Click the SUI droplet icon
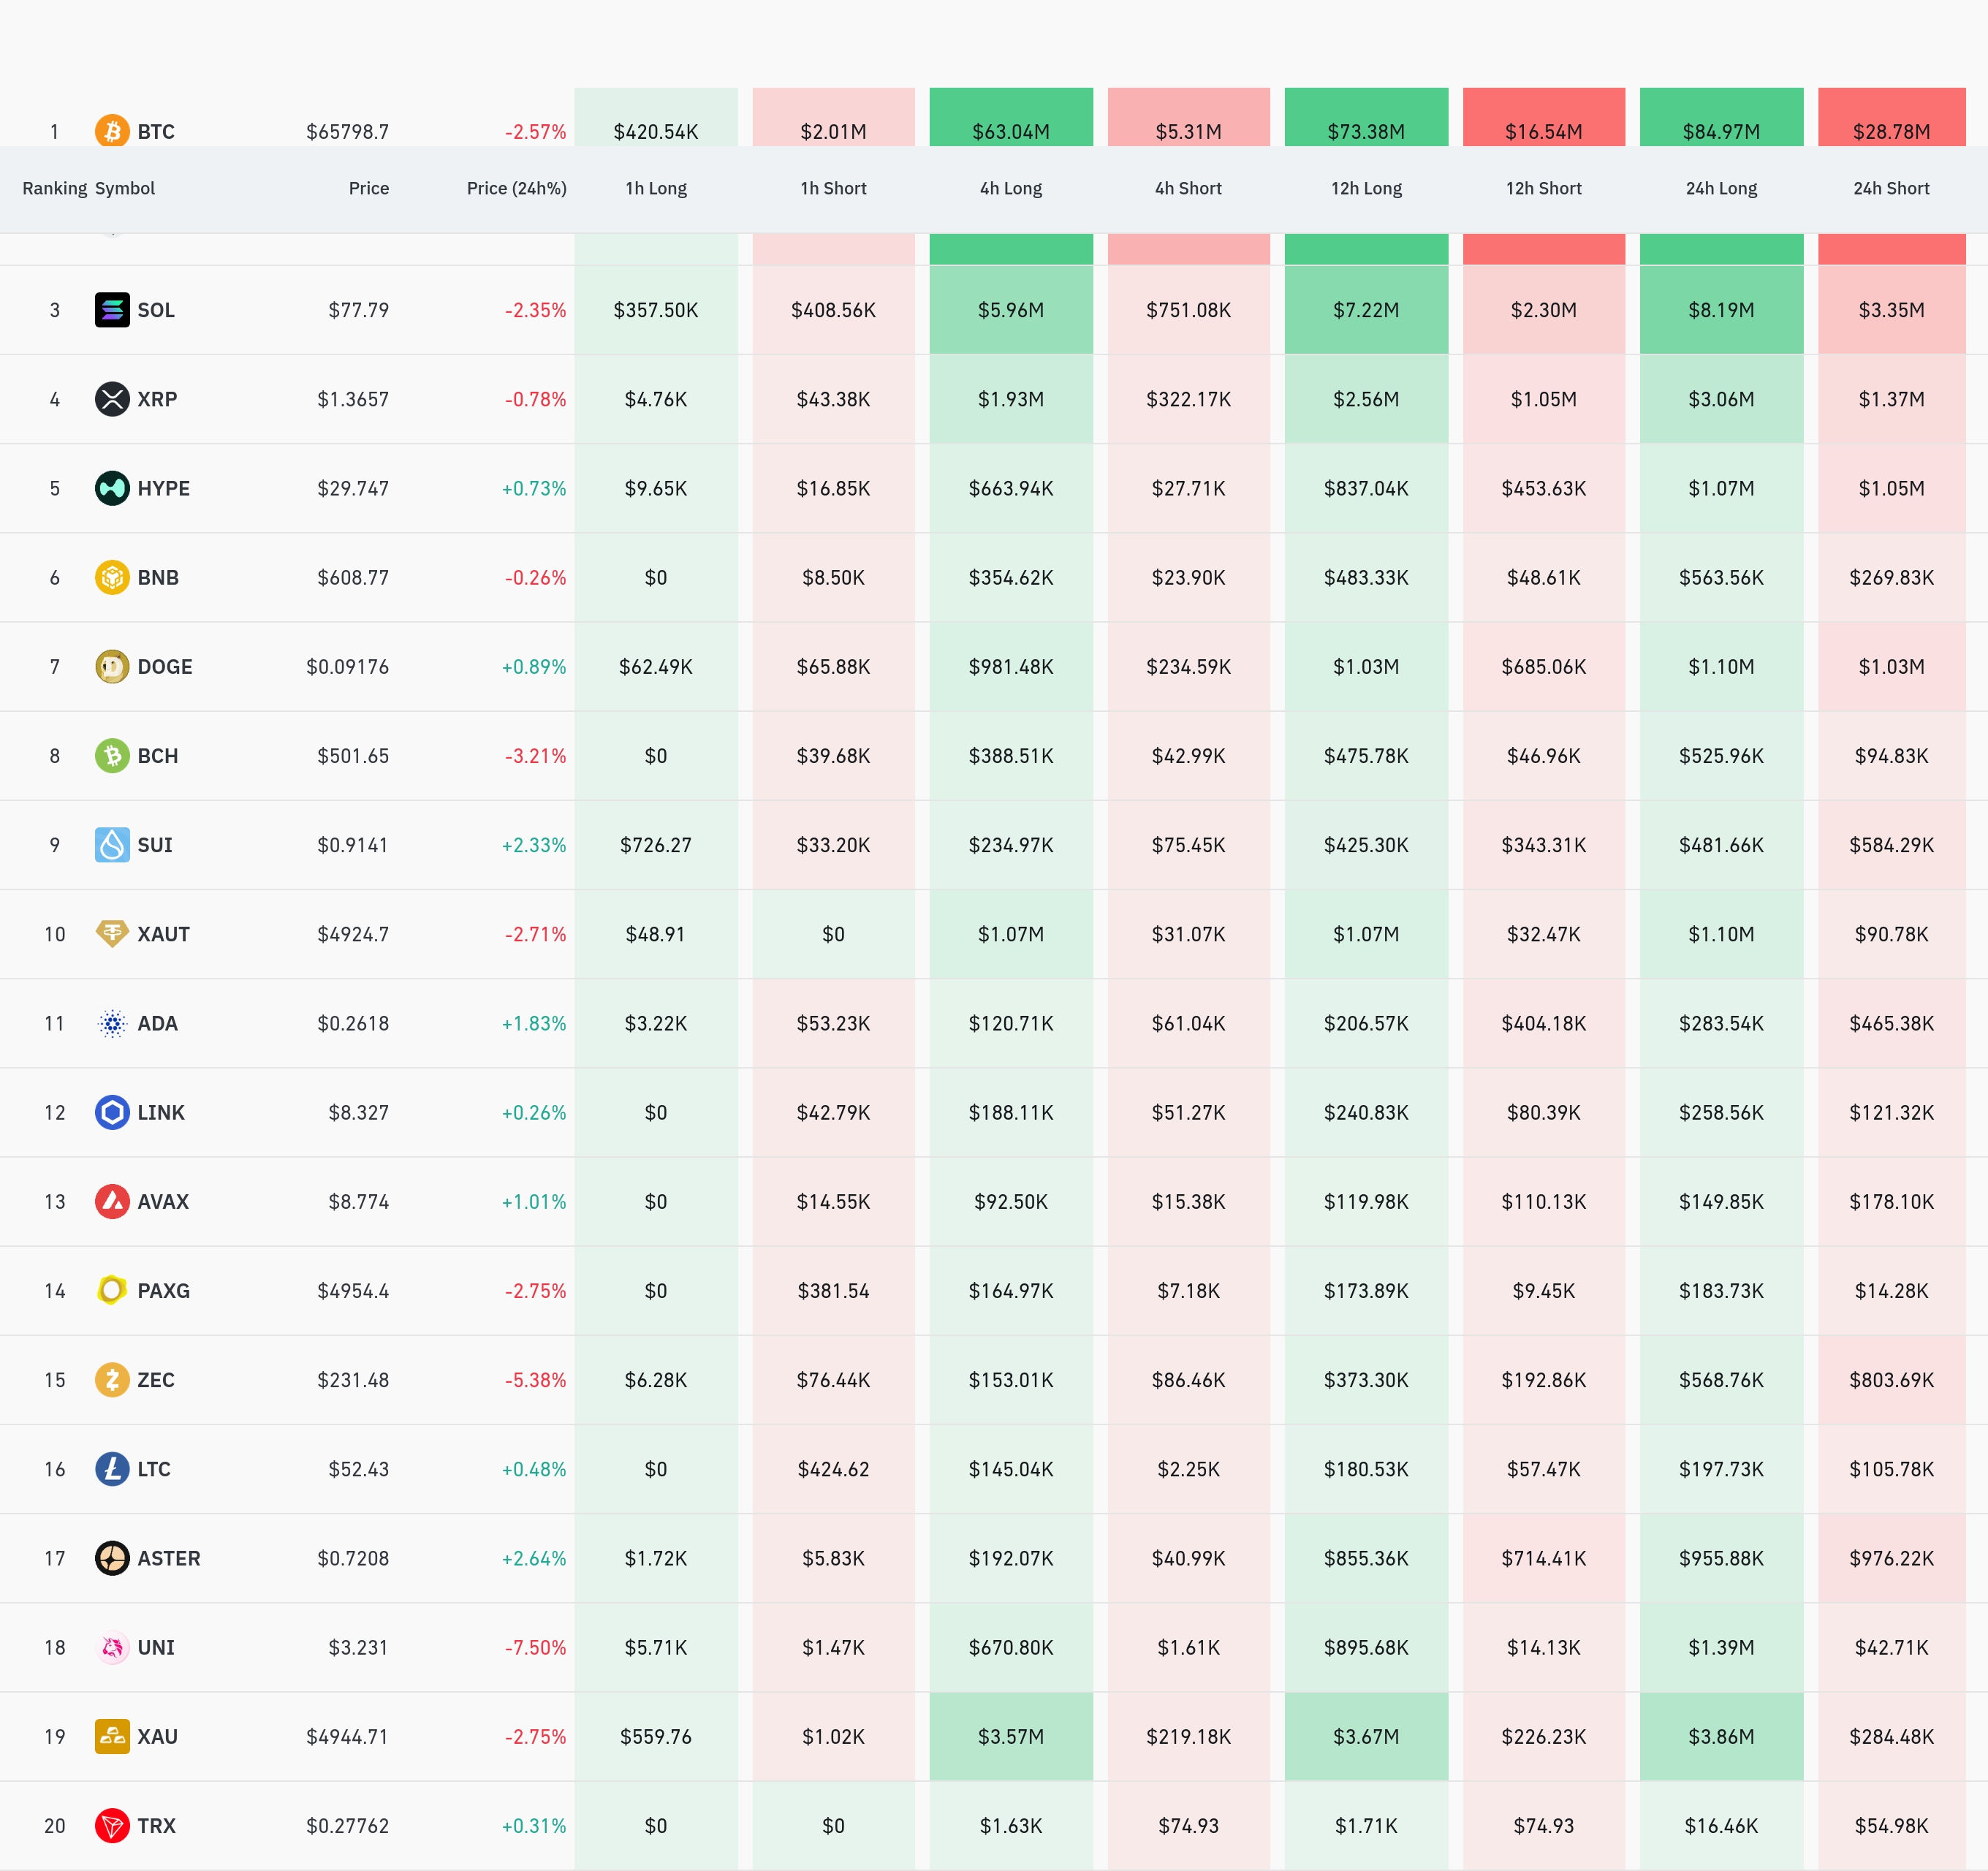The image size is (1988, 1871). tap(112, 845)
